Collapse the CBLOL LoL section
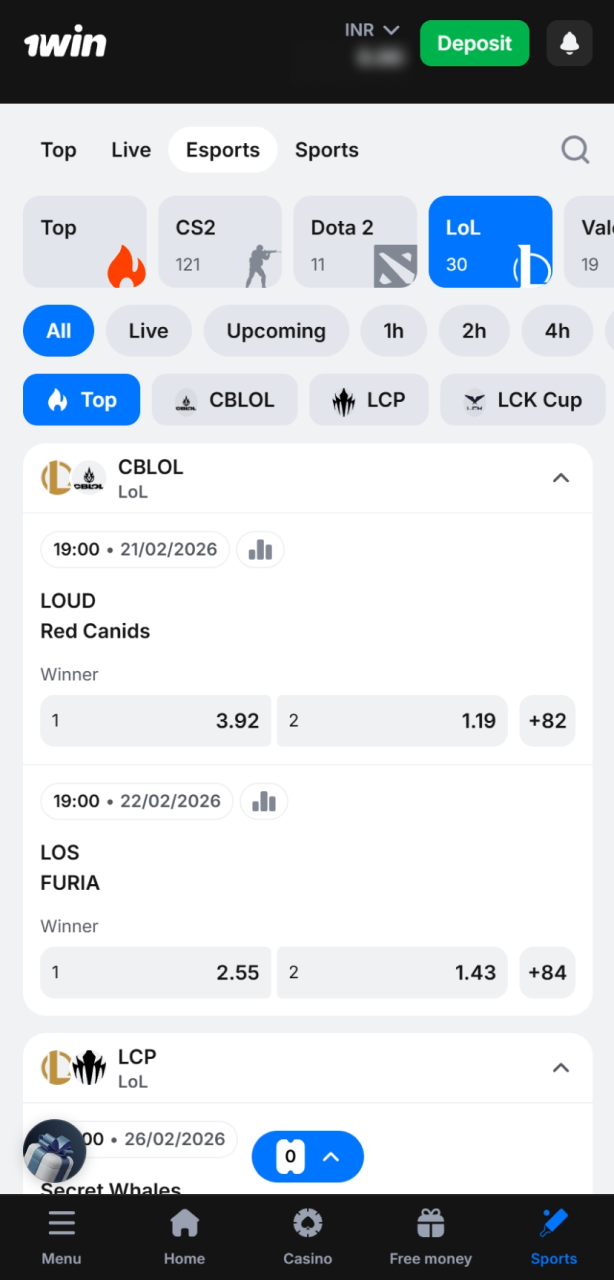The width and height of the screenshot is (614, 1280). pos(561,478)
